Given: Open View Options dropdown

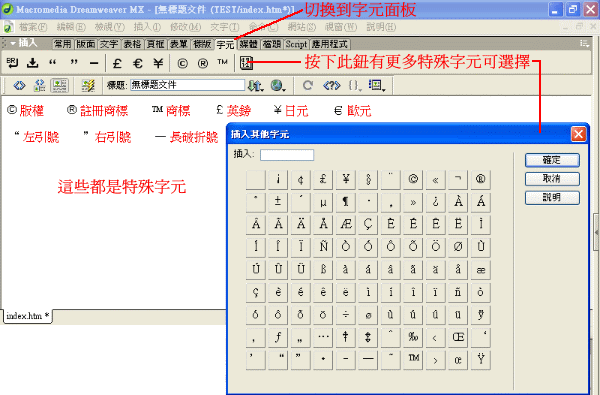Looking at the screenshot, I should (x=377, y=85).
